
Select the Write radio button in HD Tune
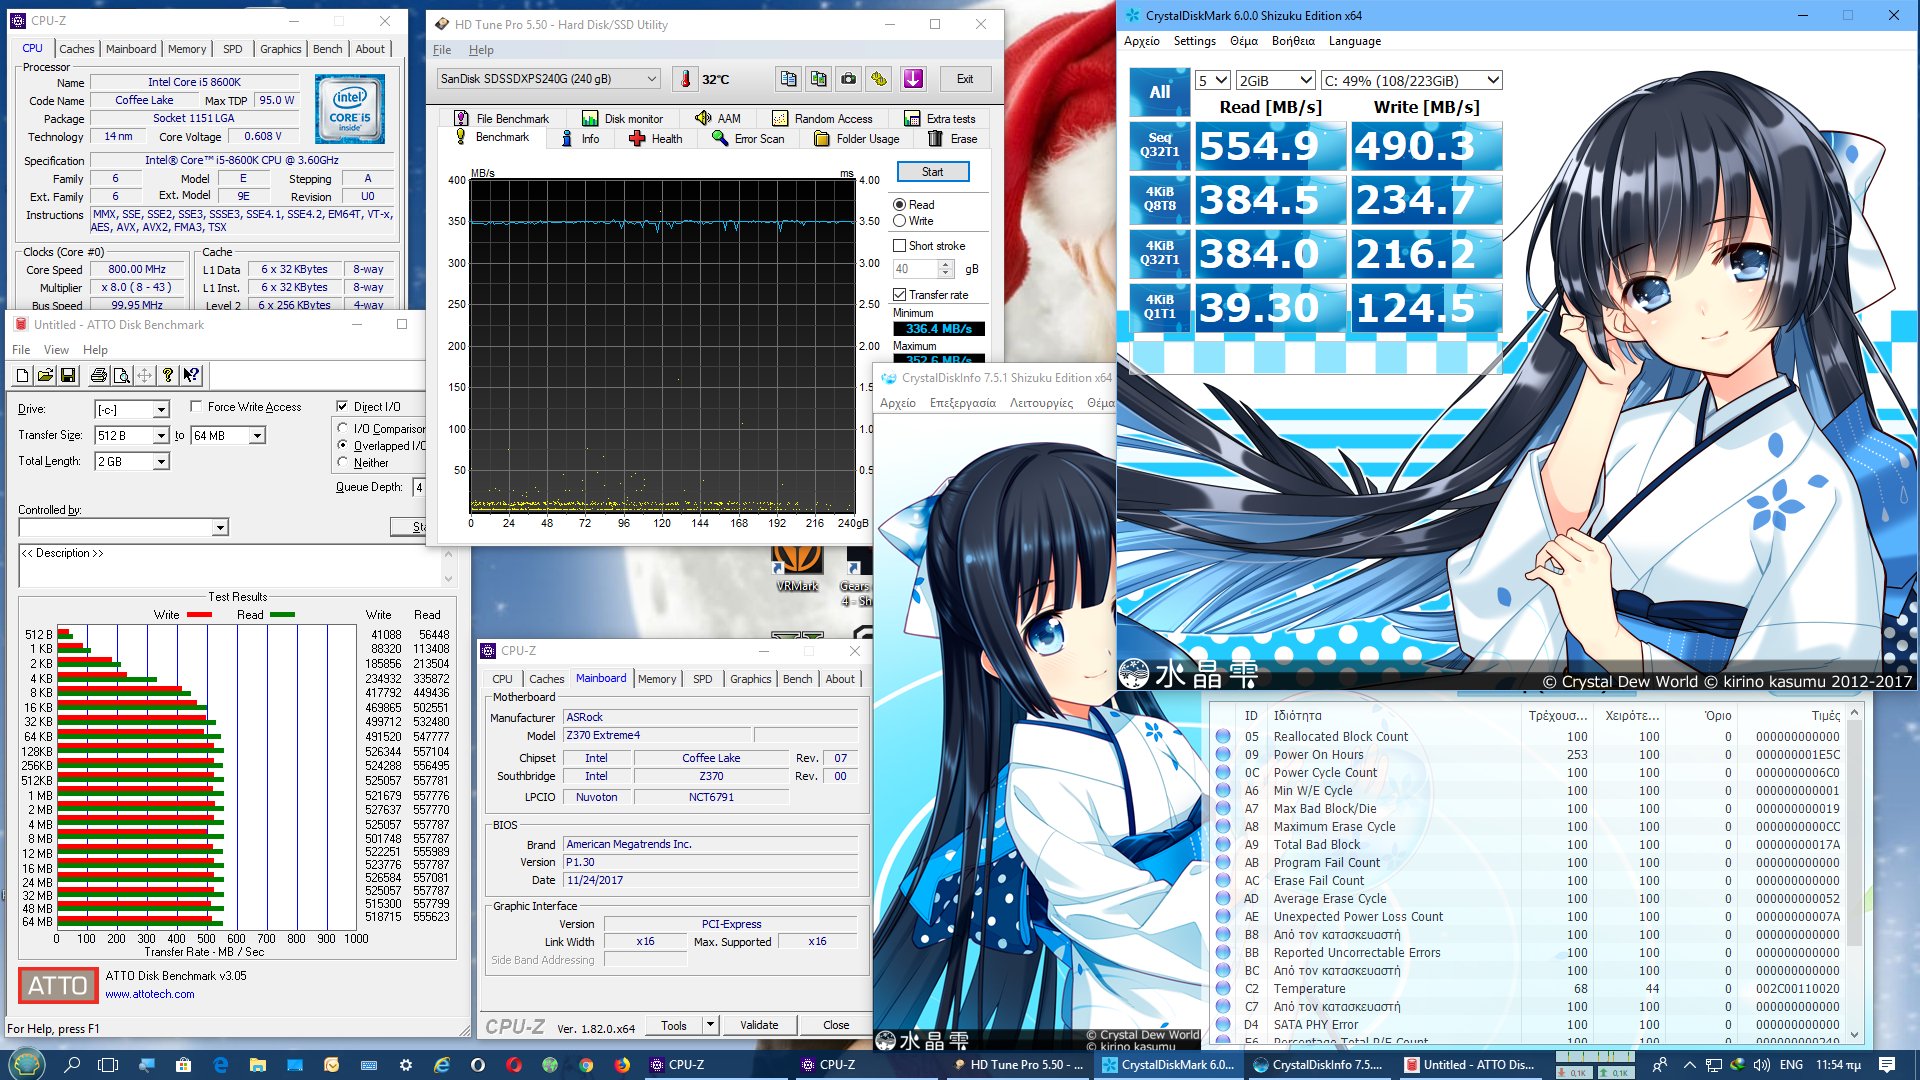pos(899,221)
